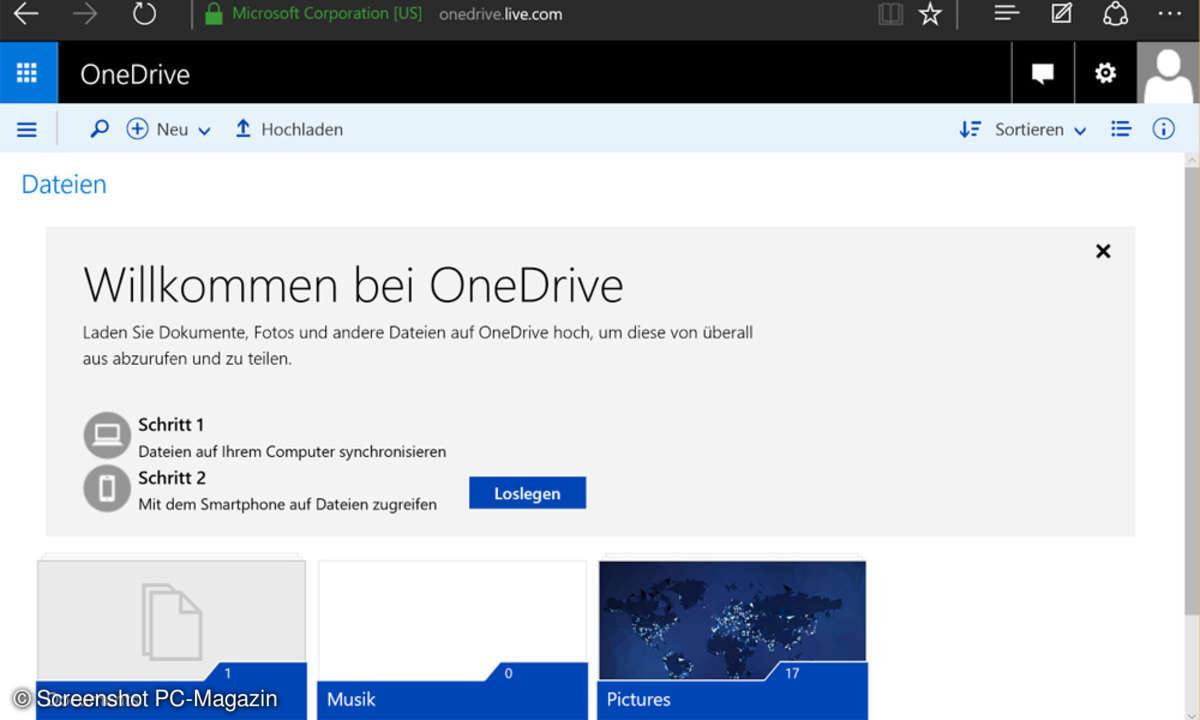Click the OneDrive title in header
This screenshot has width=1200, height=720.
(134, 75)
